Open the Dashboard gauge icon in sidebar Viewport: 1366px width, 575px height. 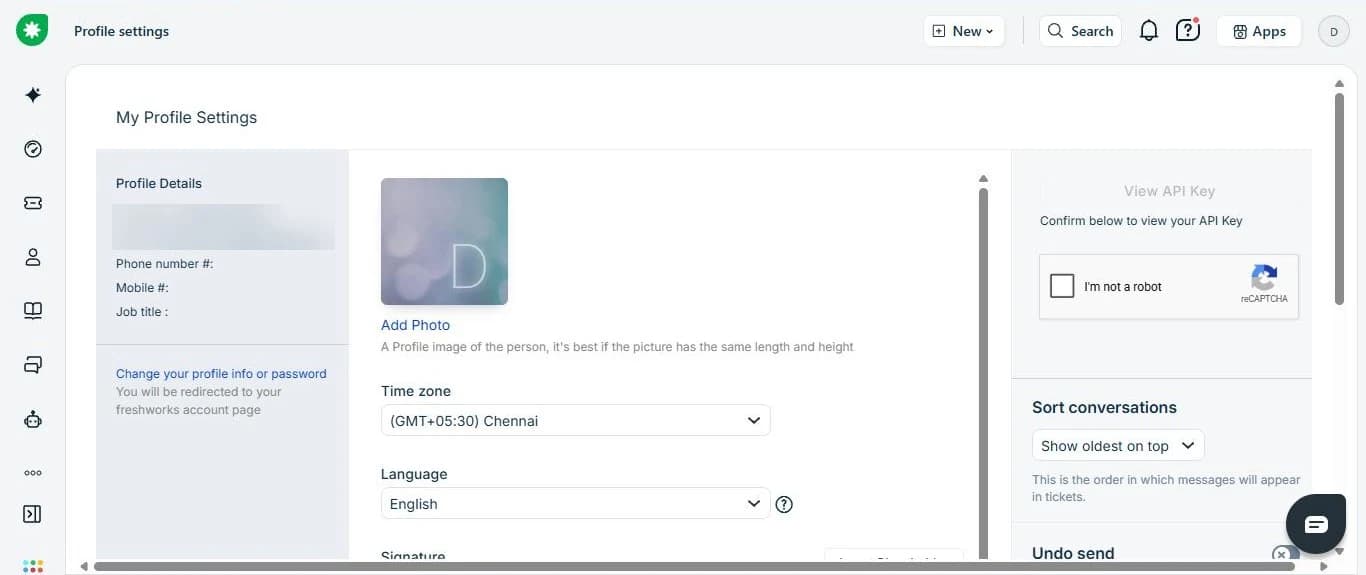33,149
